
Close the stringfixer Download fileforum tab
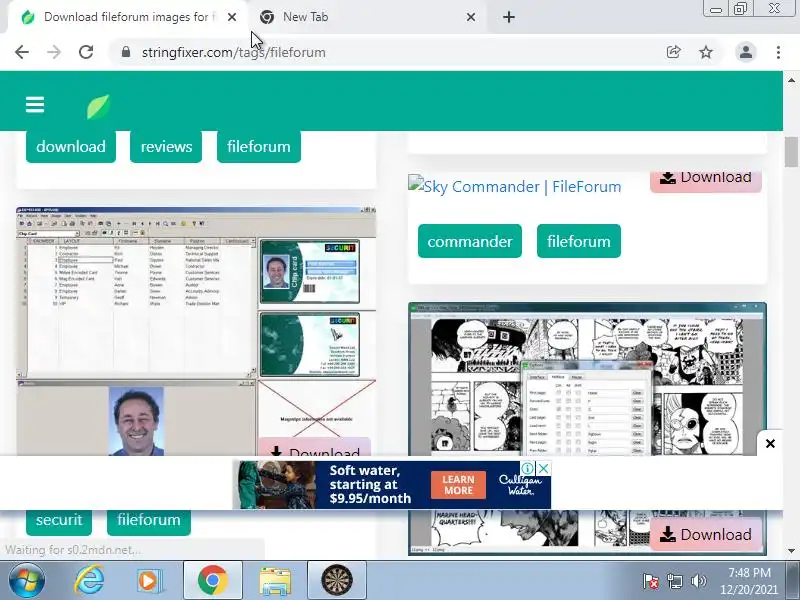(232, 17)
